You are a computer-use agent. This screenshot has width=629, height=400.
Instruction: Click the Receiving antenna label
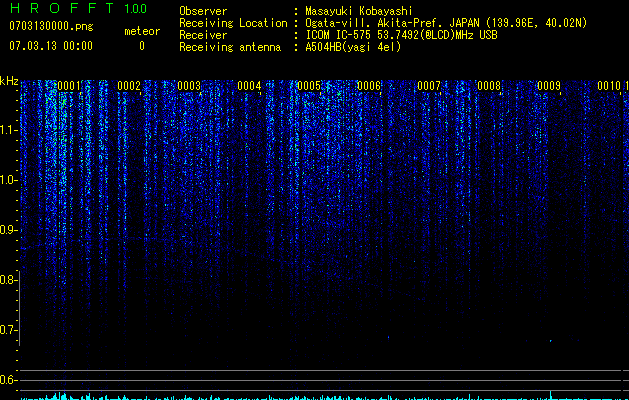(230, 47)
